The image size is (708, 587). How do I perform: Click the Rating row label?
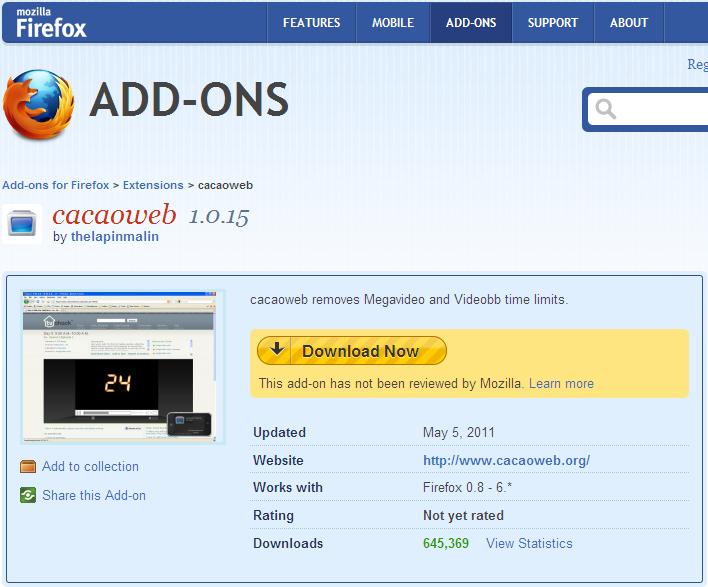273,515
